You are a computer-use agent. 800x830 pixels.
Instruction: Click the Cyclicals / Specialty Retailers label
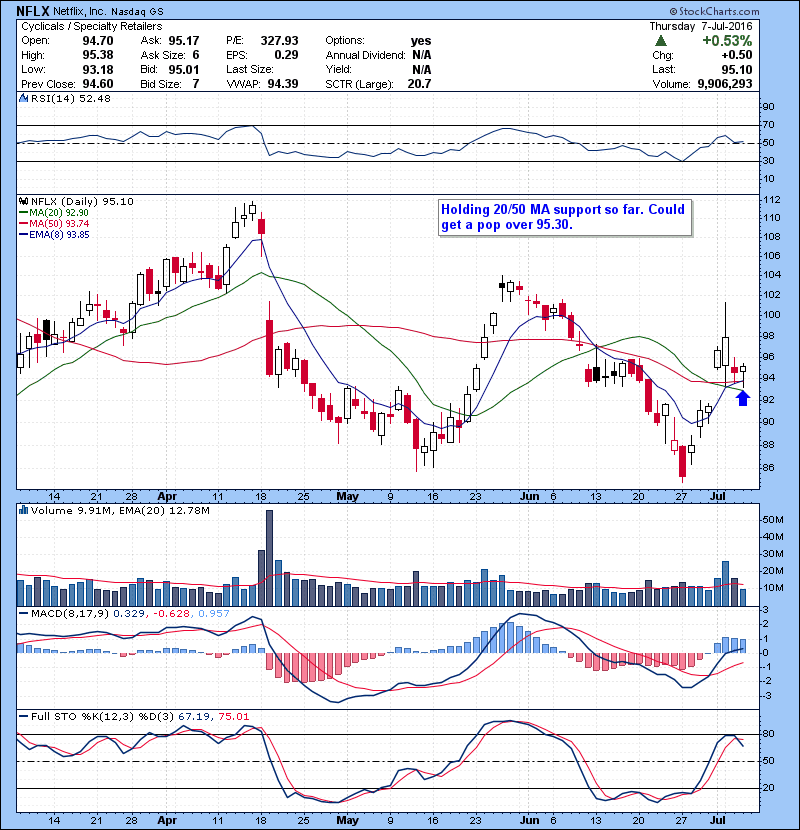[x=92, y=26]
